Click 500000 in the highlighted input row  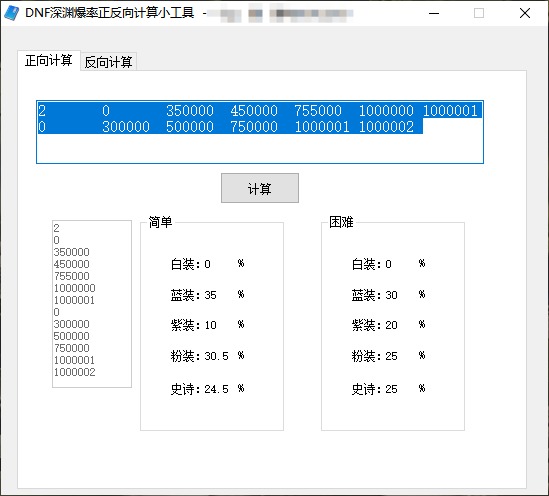pos(190,127)
